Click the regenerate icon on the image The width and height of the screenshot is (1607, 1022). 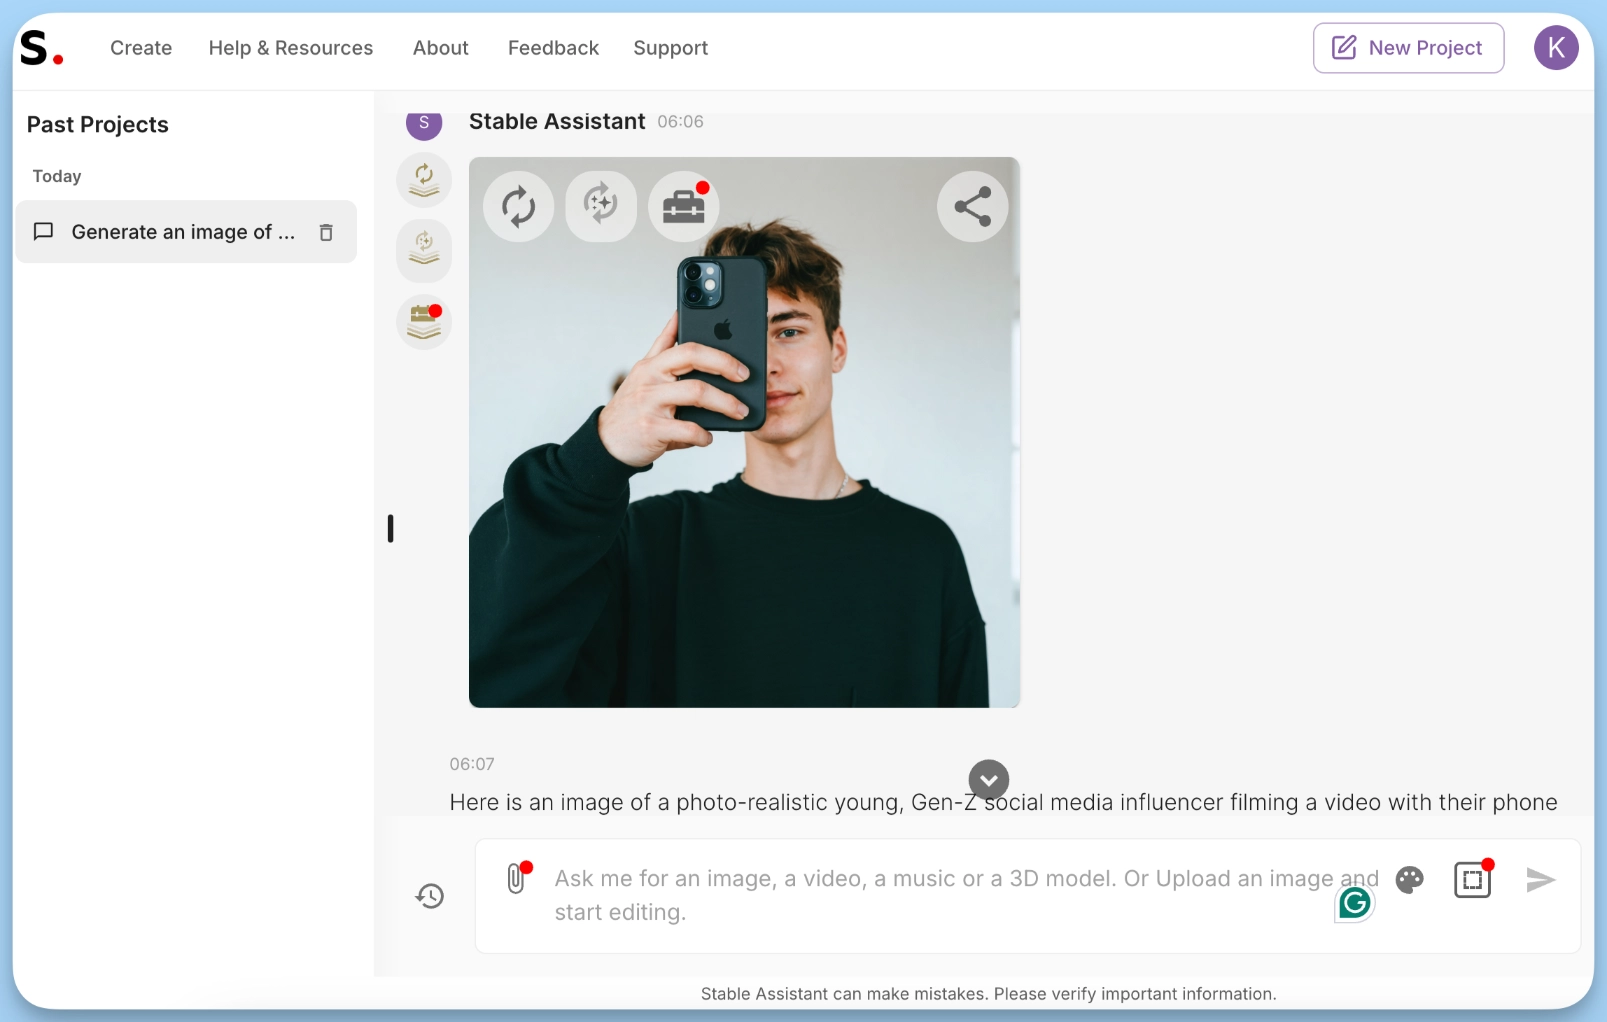pyautogui.click(x=518, y=207)
